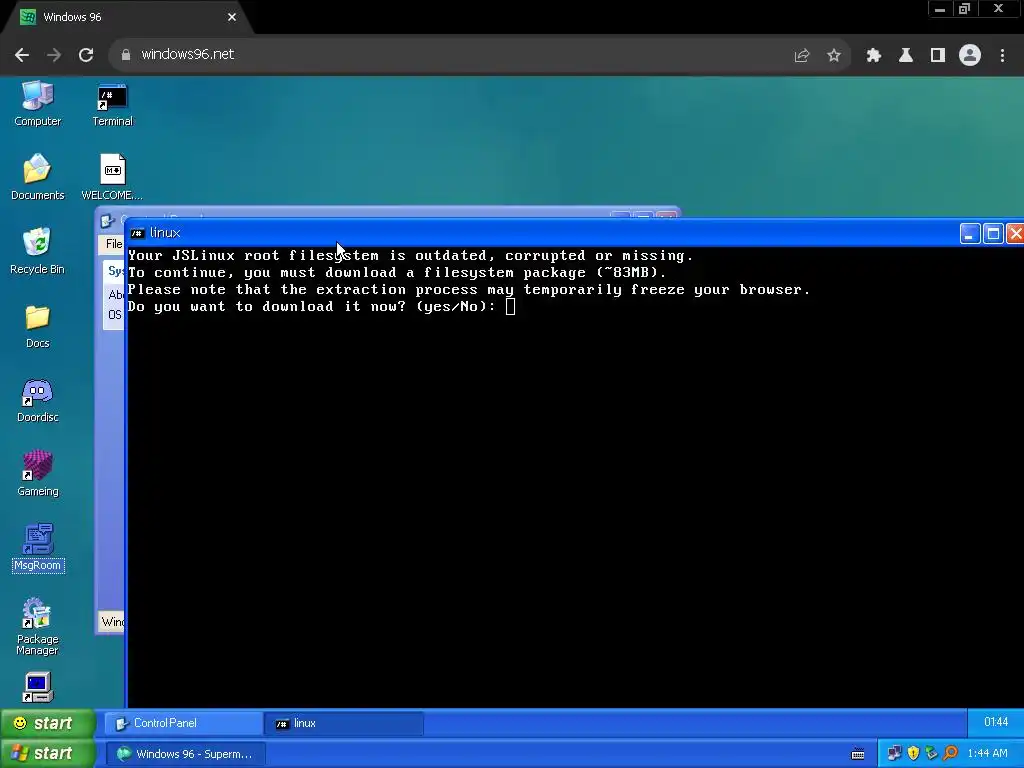Share this page icon
Image resolution: width=1024 pixels, height=768 pixels.
coord(802,56)
